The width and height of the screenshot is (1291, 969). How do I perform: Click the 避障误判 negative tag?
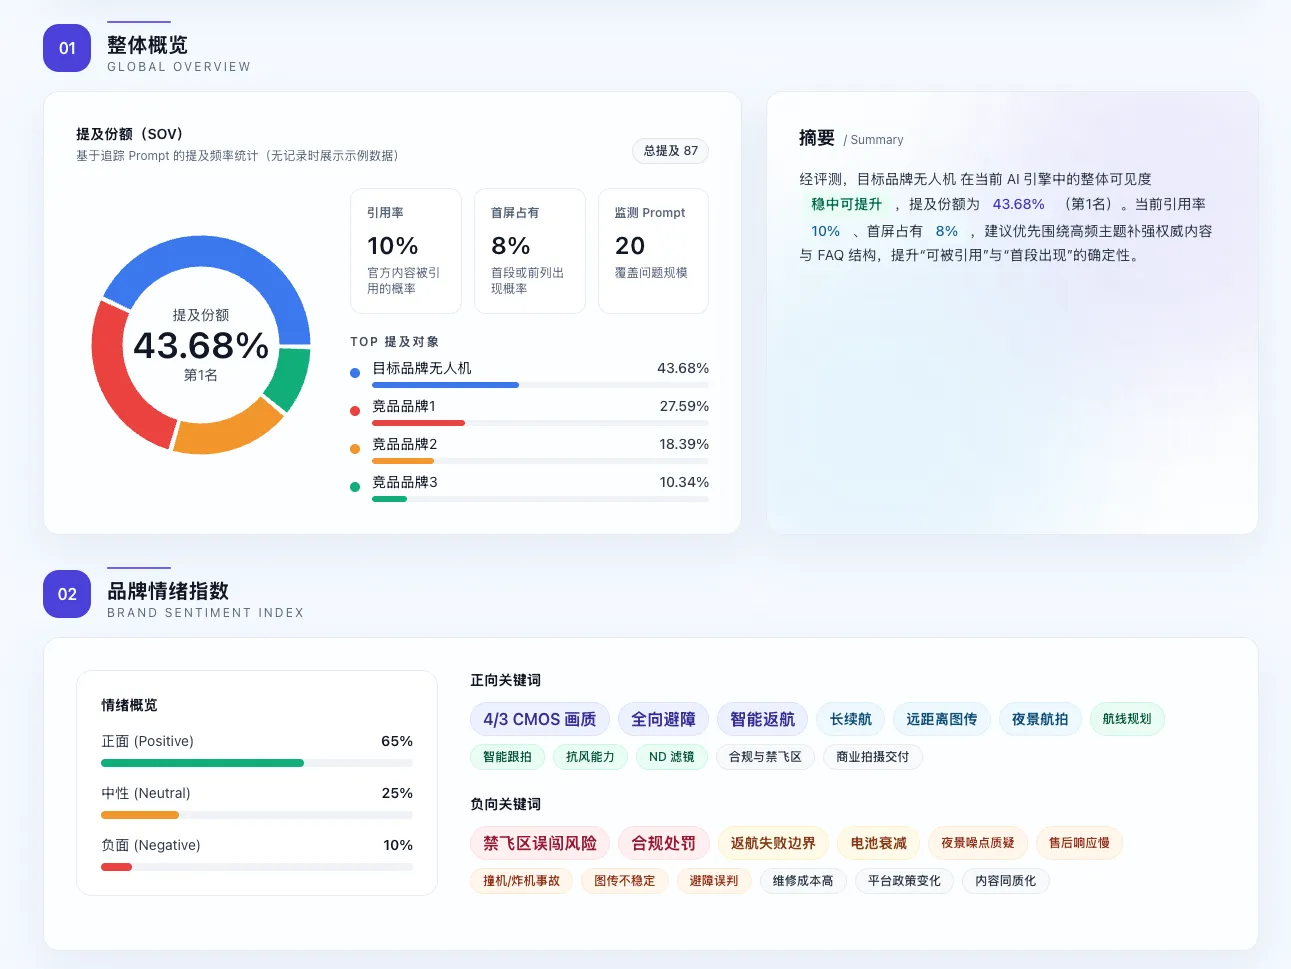click(x=714, y=881)
